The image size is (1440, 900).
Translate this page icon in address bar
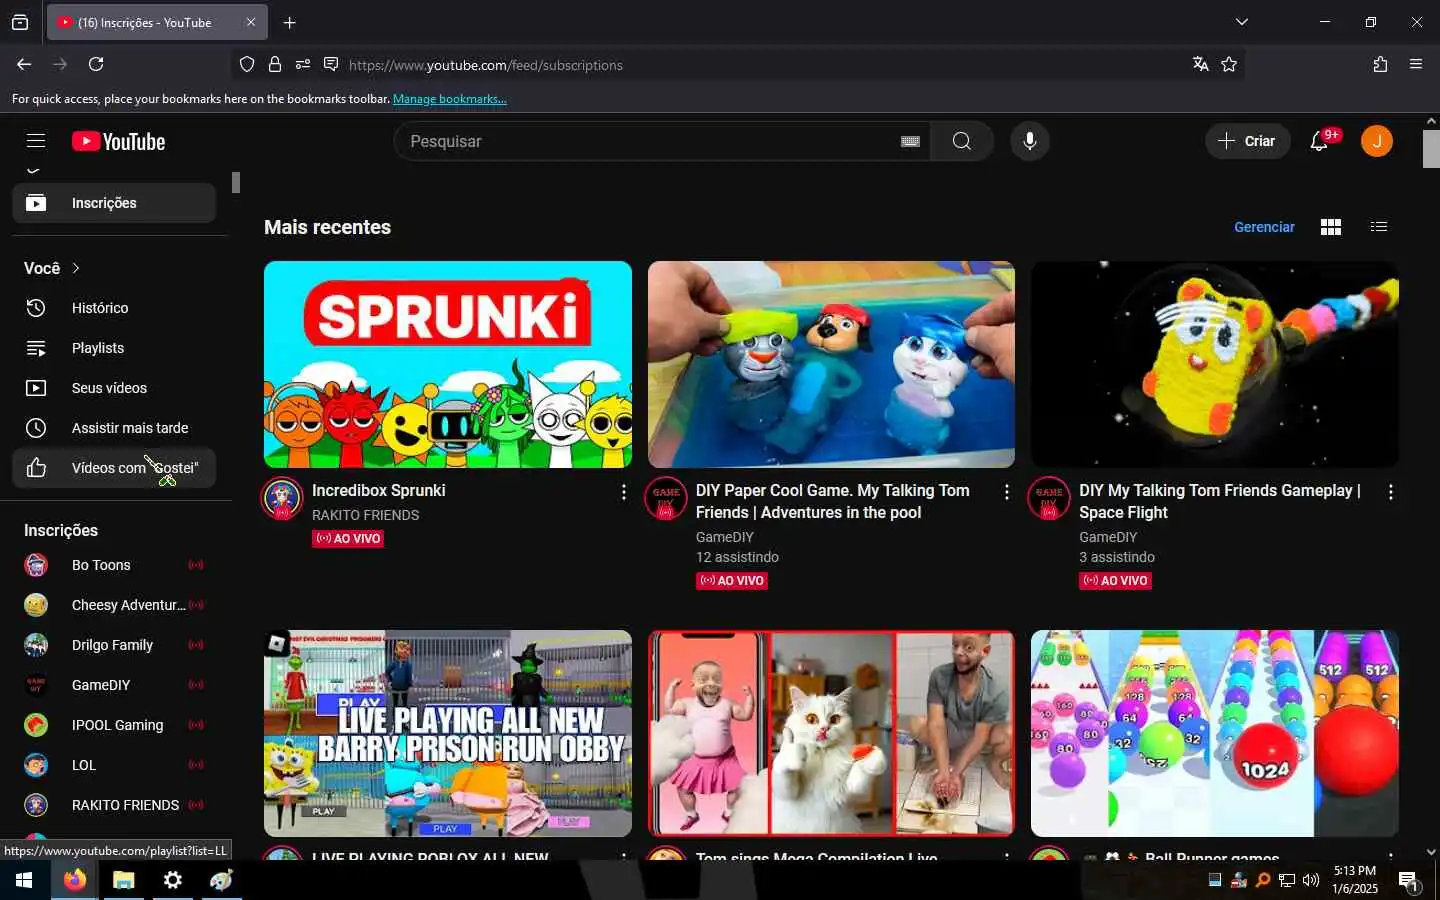tap(1200, 64)
